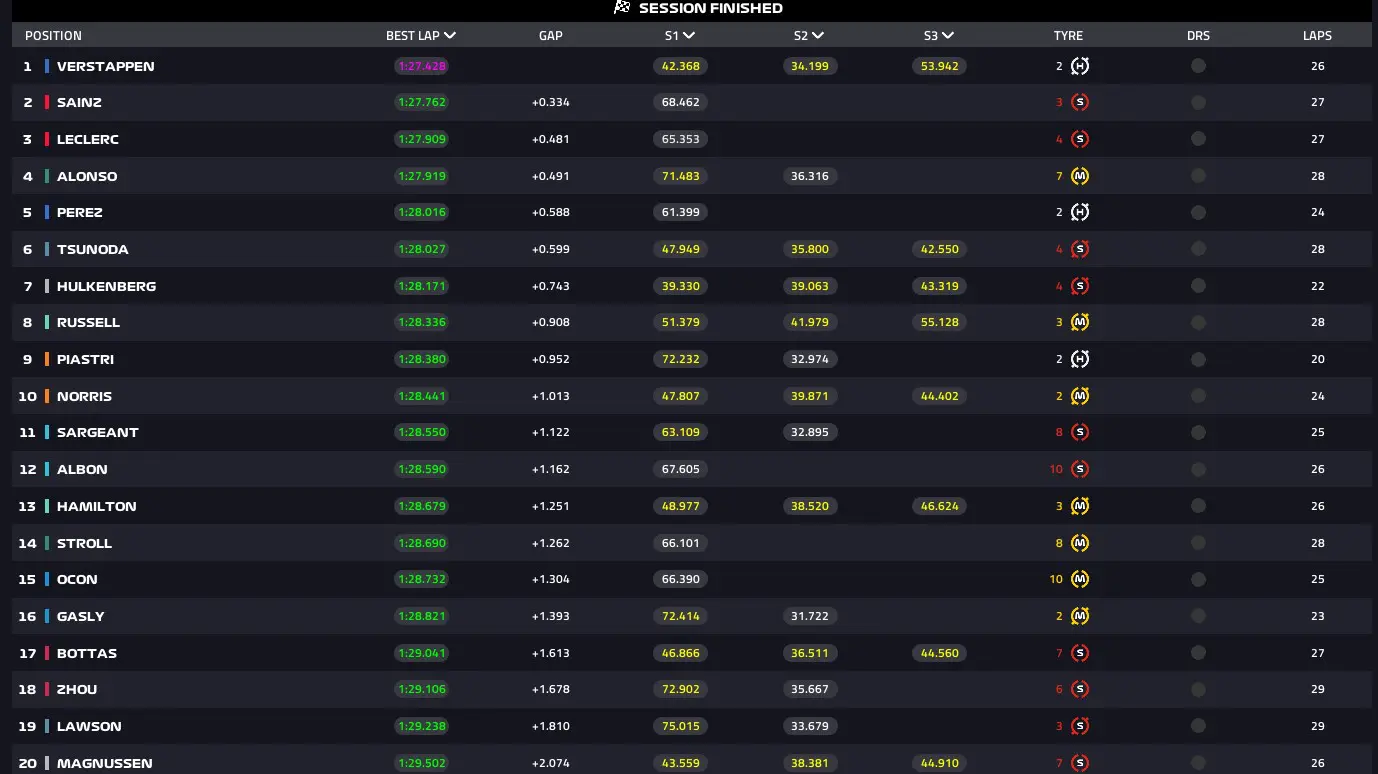Click Sargeant's soft tyre icon
The height and width of the screenshot is (774, 1378).
pyautogui.click(x=1080, y=432)
